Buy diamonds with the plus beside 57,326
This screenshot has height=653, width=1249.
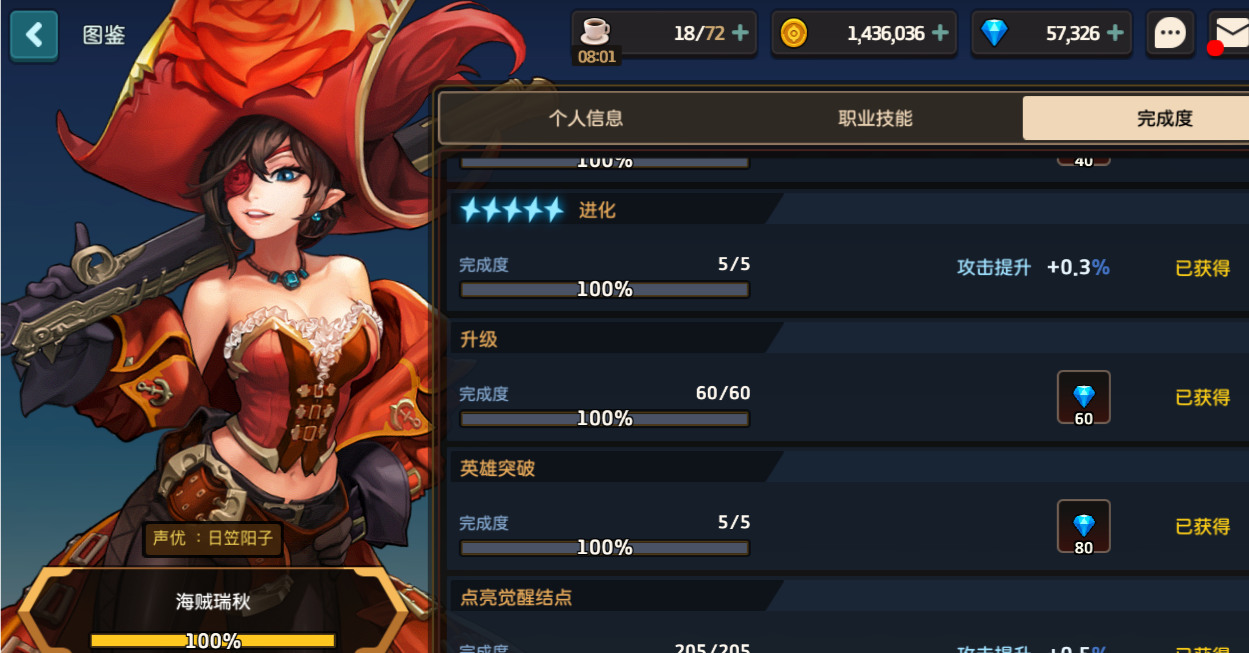(x=1115, y=33)
